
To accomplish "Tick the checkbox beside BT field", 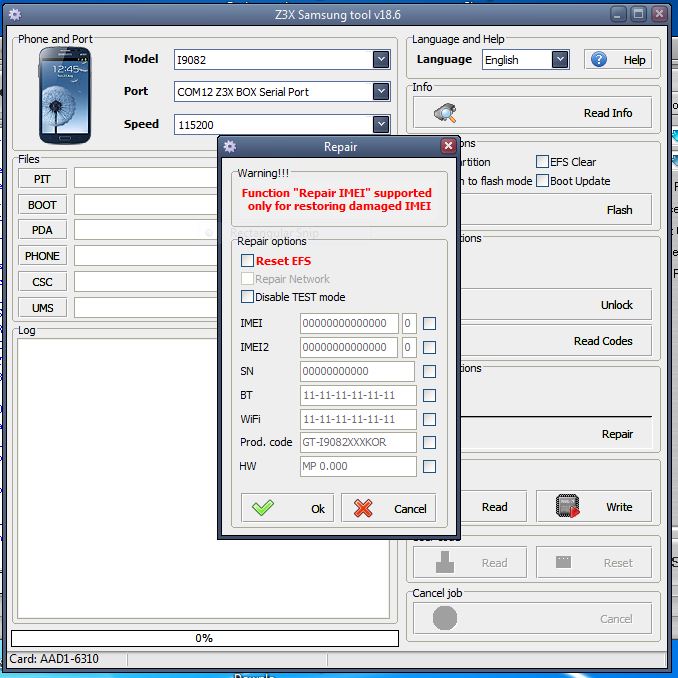I will tap(429, 395).
